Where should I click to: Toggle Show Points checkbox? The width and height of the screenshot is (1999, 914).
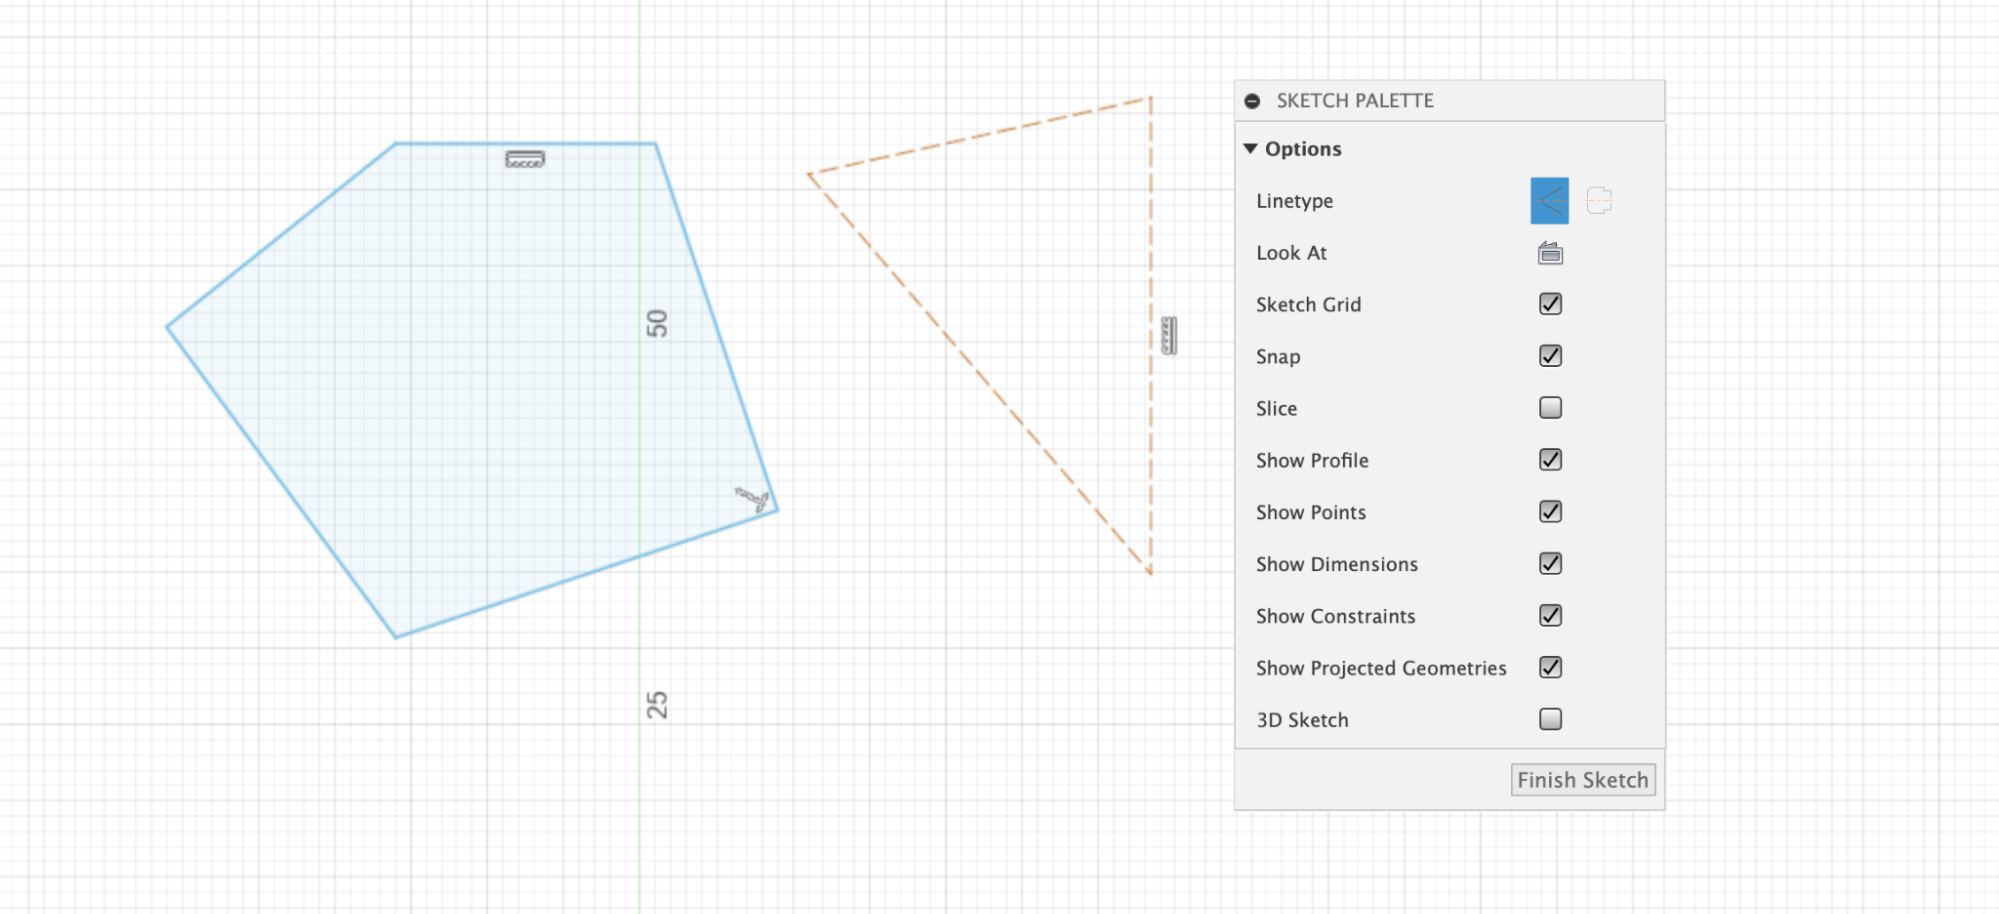click(x=1550, y=512)
